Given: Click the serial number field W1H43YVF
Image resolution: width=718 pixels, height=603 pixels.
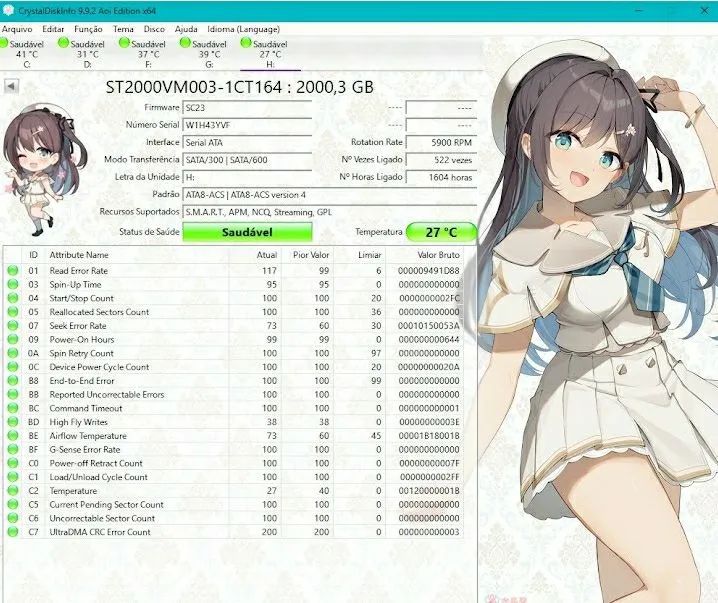Looking at the screenshot, I should coord(247,125).
